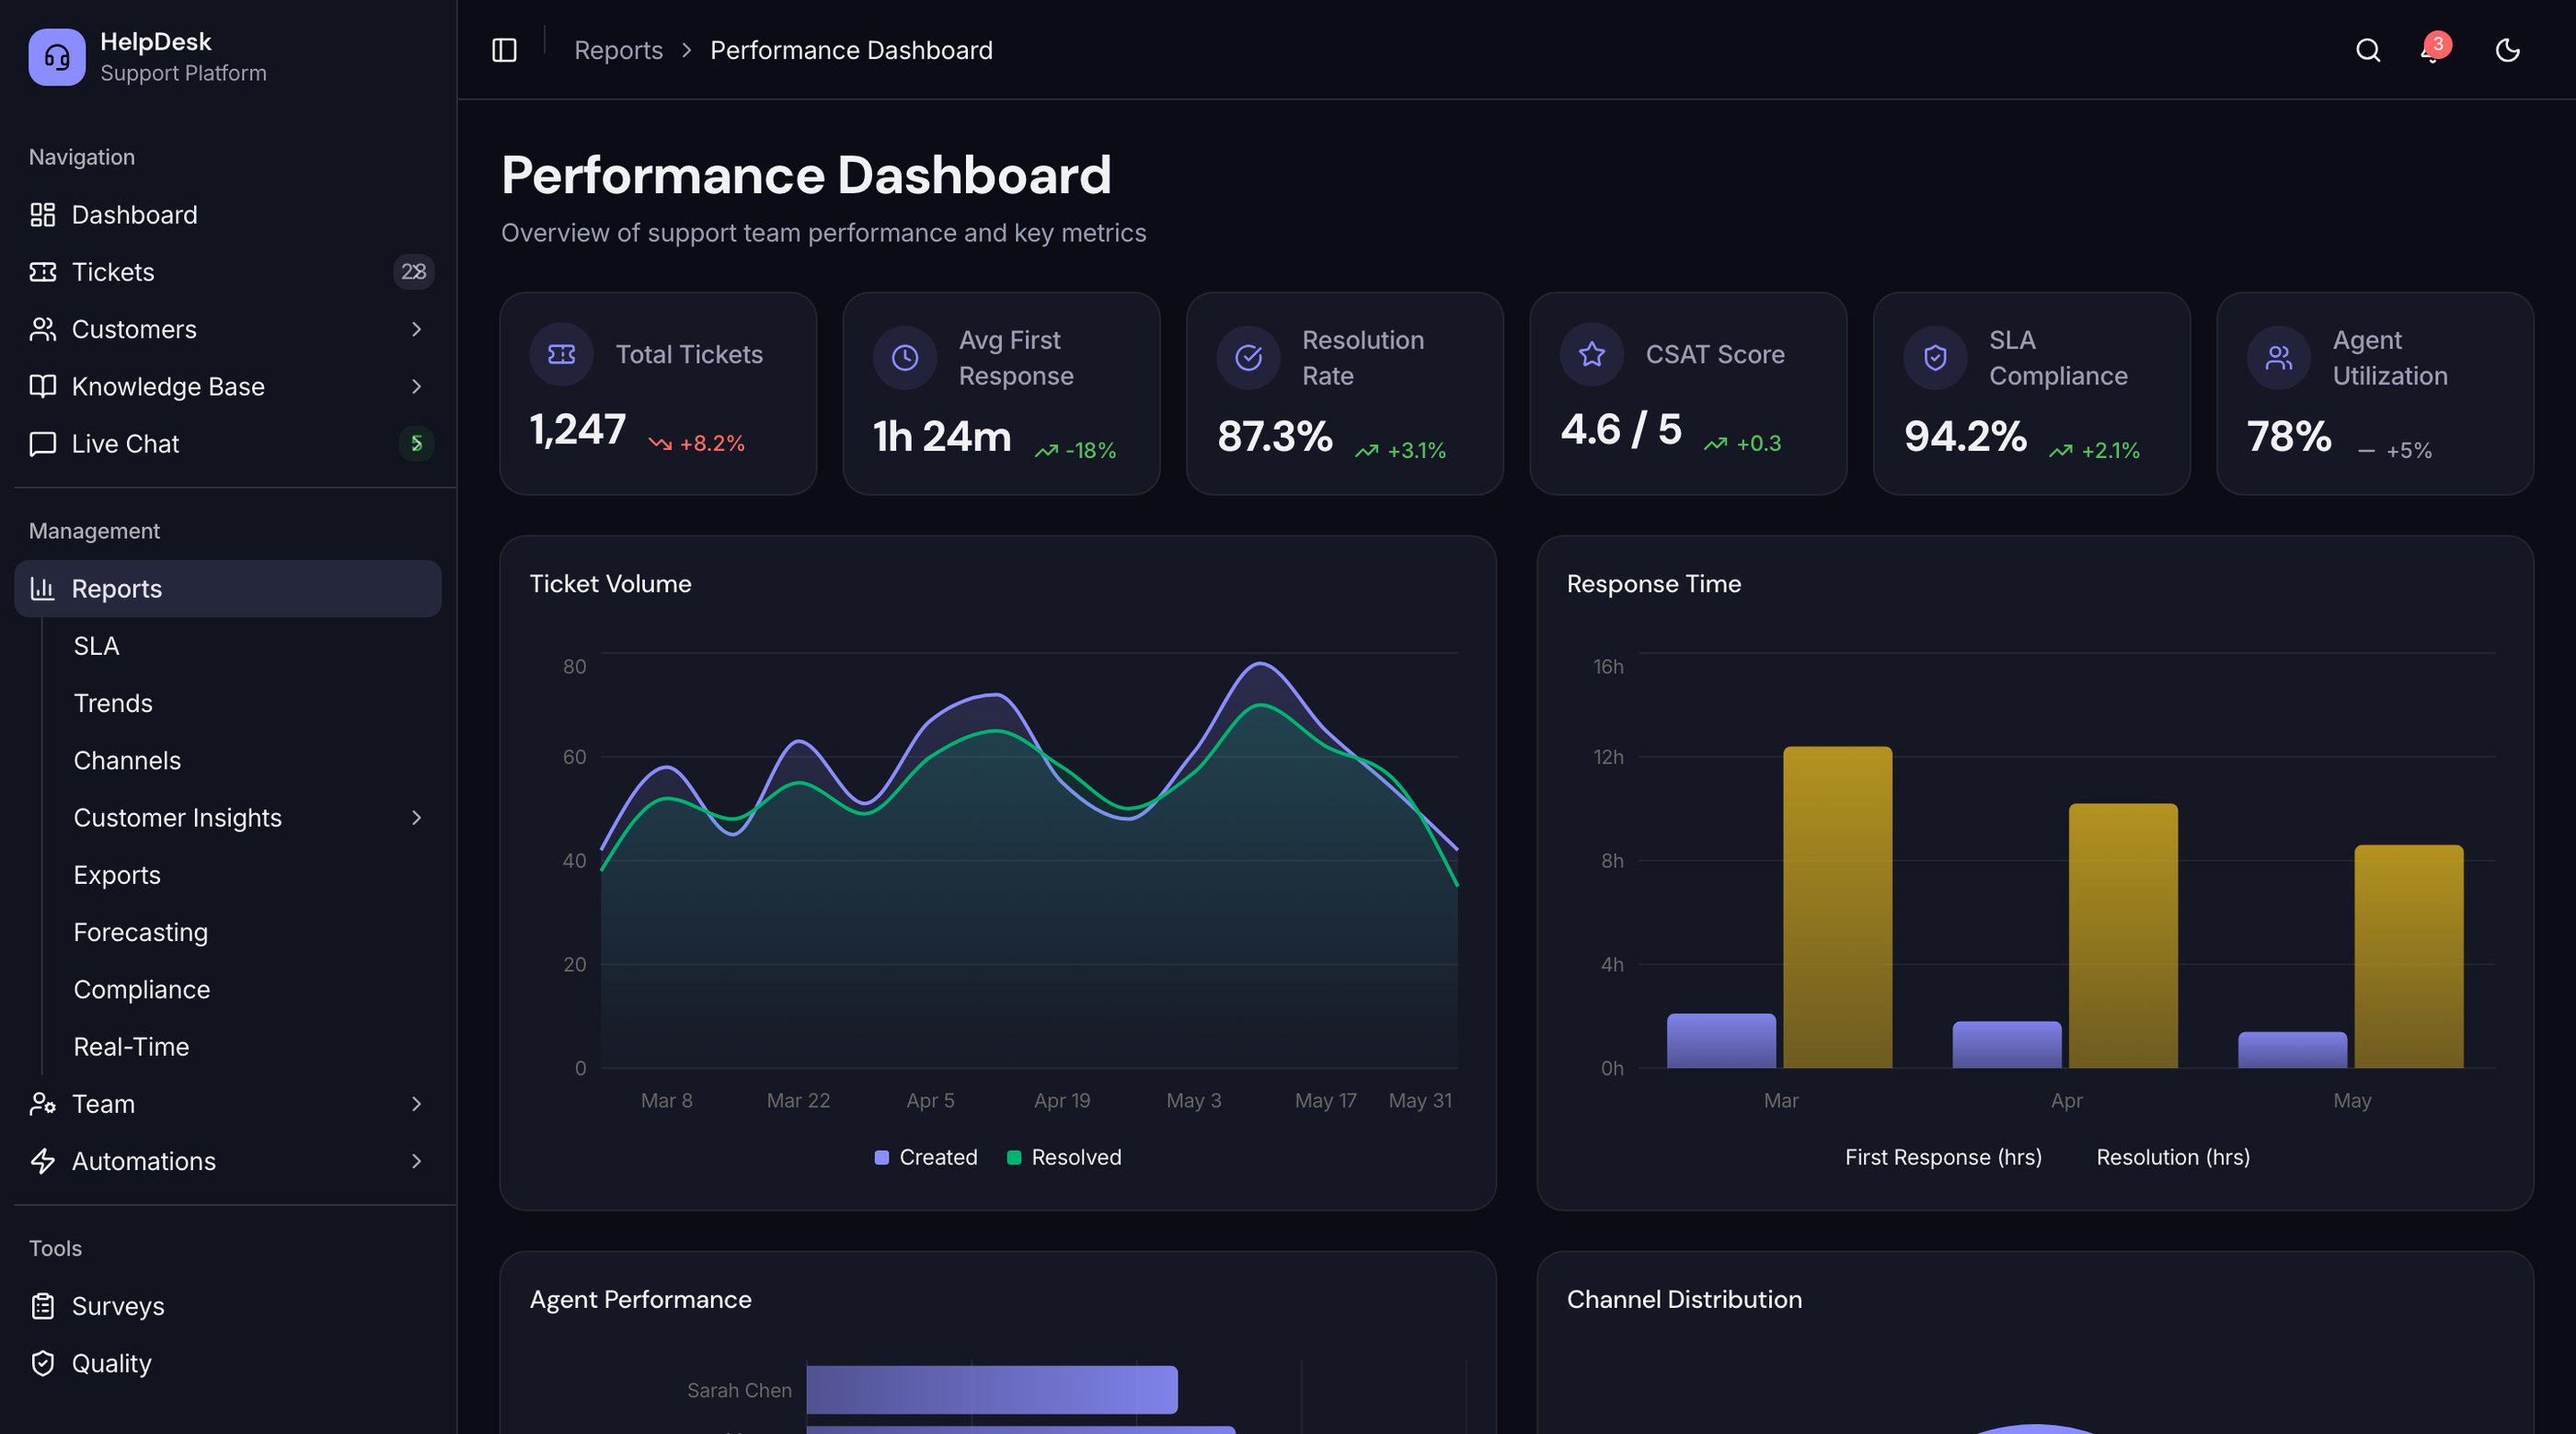Click the Apr resolution yellow bar
Image resolution: width=2576 pixels, height=1434 pixels.
2123,935
